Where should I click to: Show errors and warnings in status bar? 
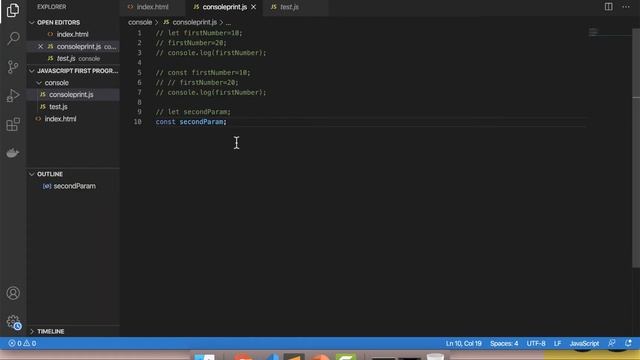[22, 343]
